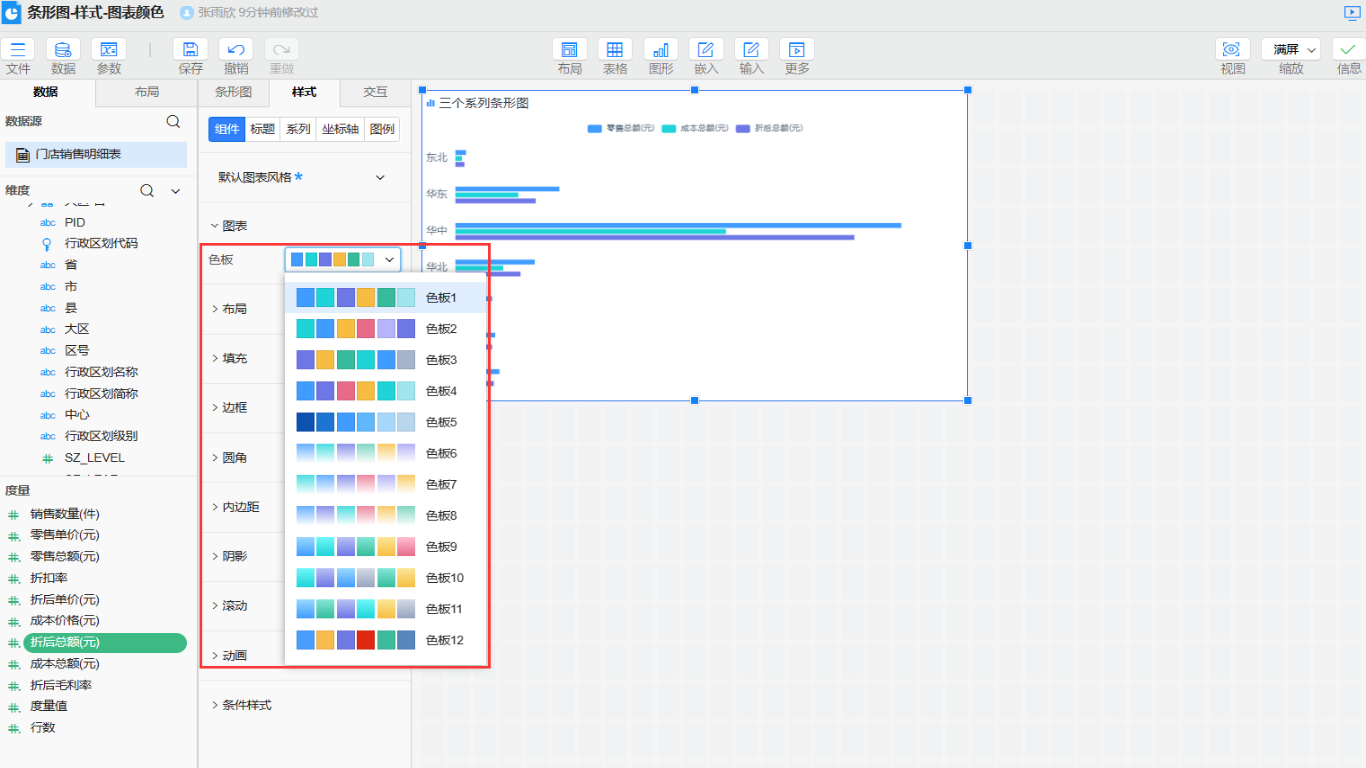Expand the 默认图表风格 dropdown
This screenshot has width=1366, height=768.
pyautogui.click(x=380, y=178)
